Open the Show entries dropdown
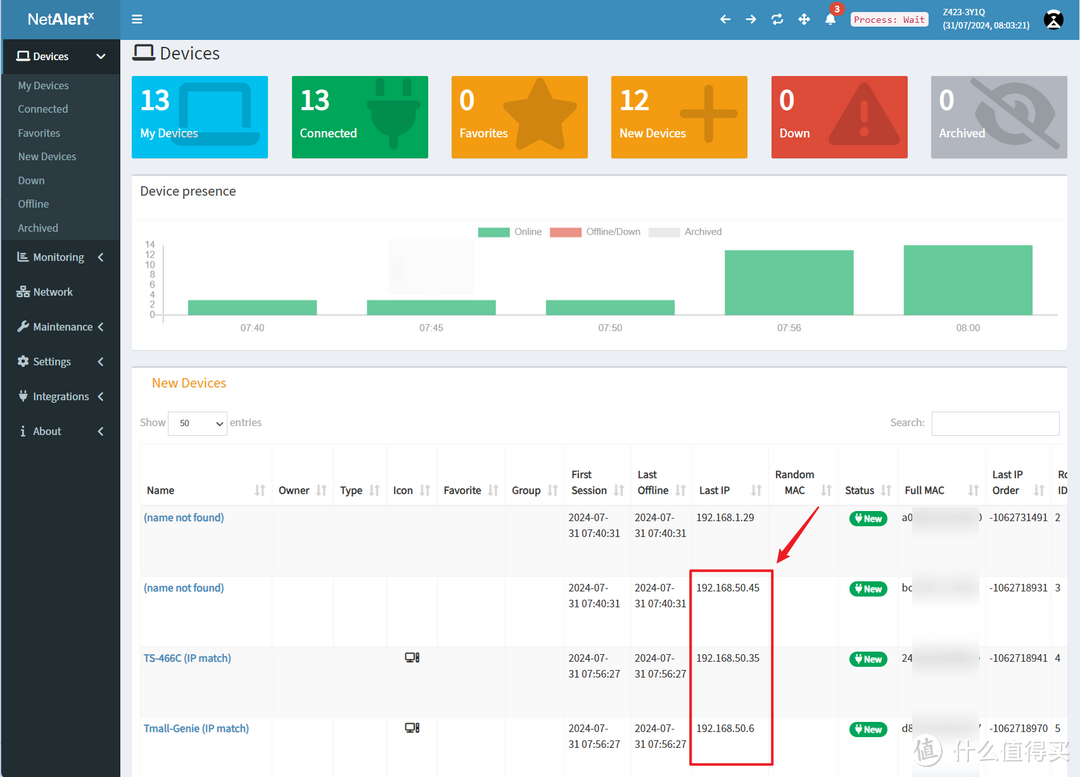 [x=197, y=423]
